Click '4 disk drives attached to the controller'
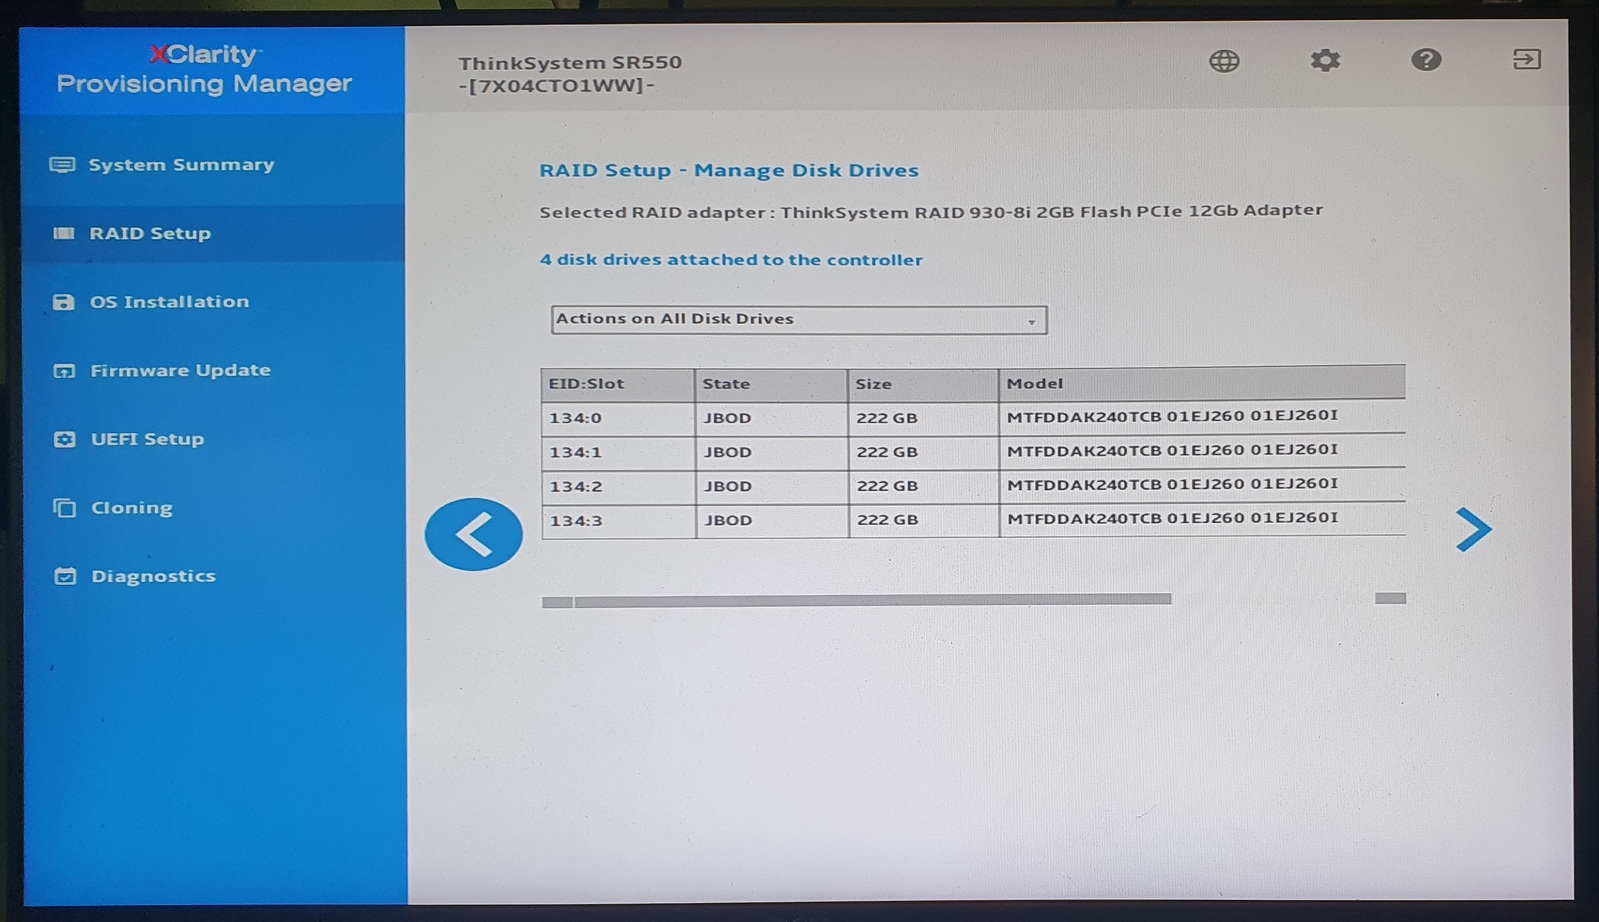 731,260
